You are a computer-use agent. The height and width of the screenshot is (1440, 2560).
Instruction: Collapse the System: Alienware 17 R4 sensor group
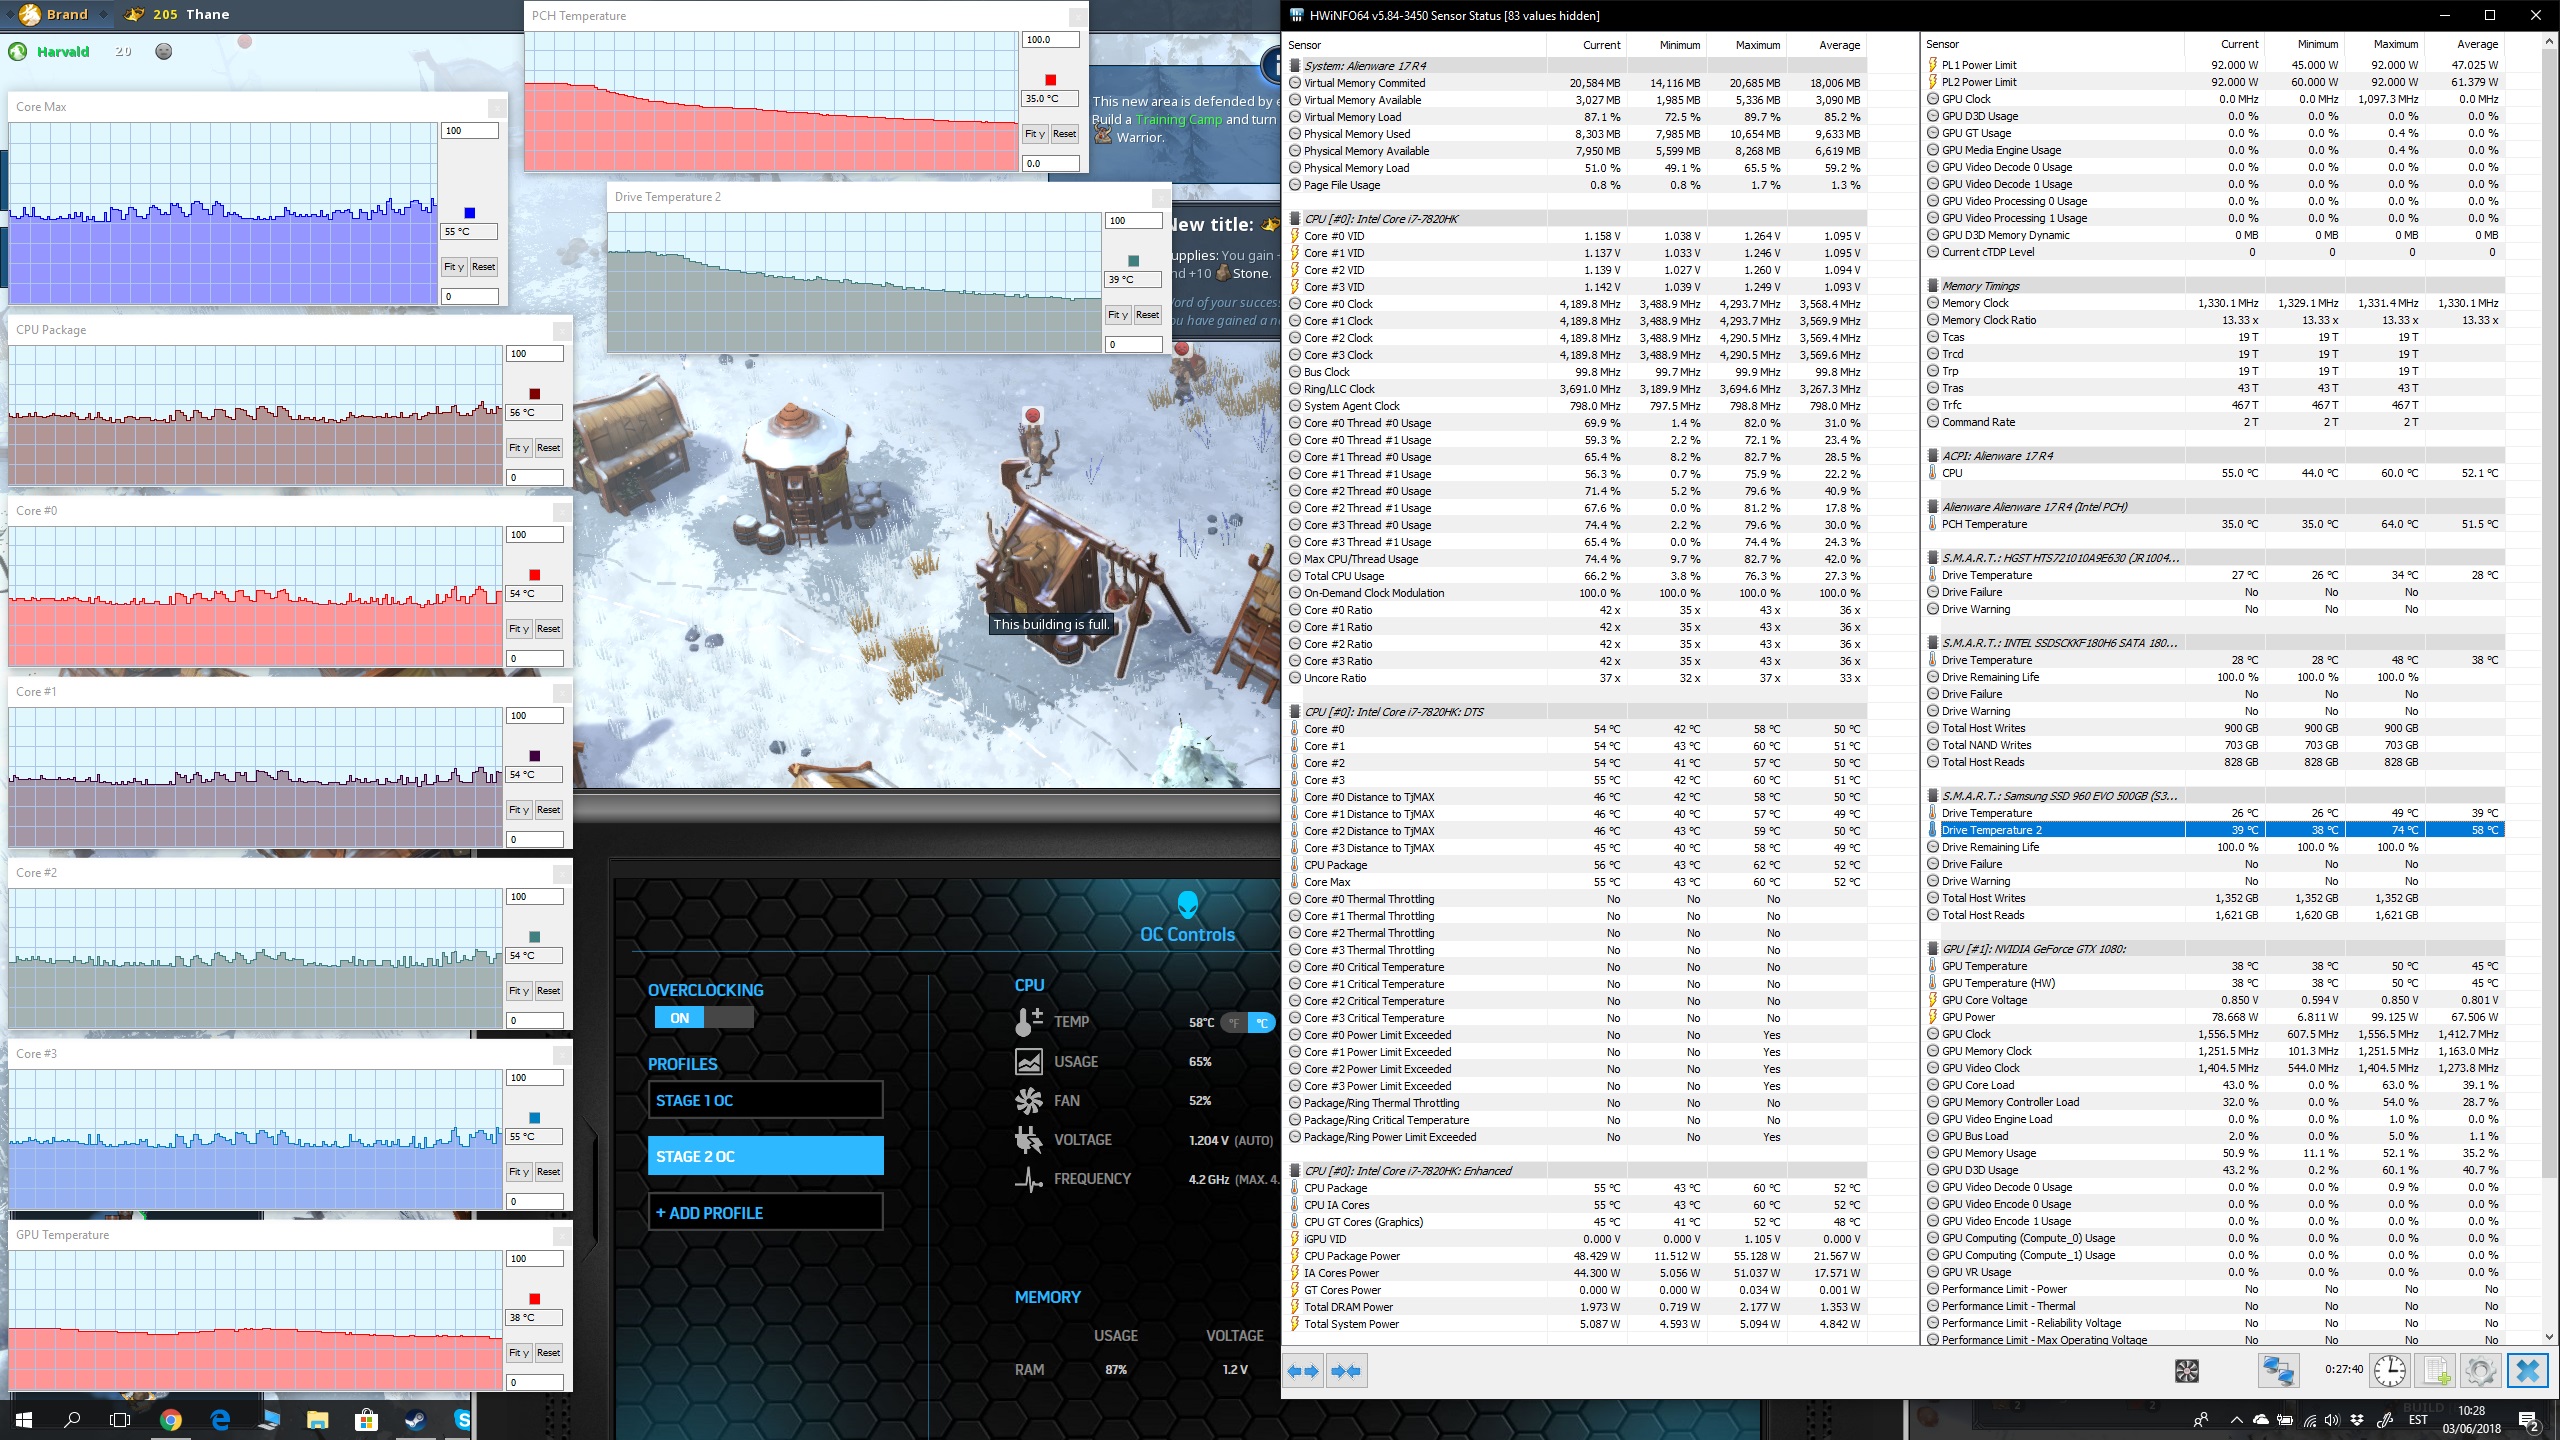pyautogui.click(x=1295, y=66)
